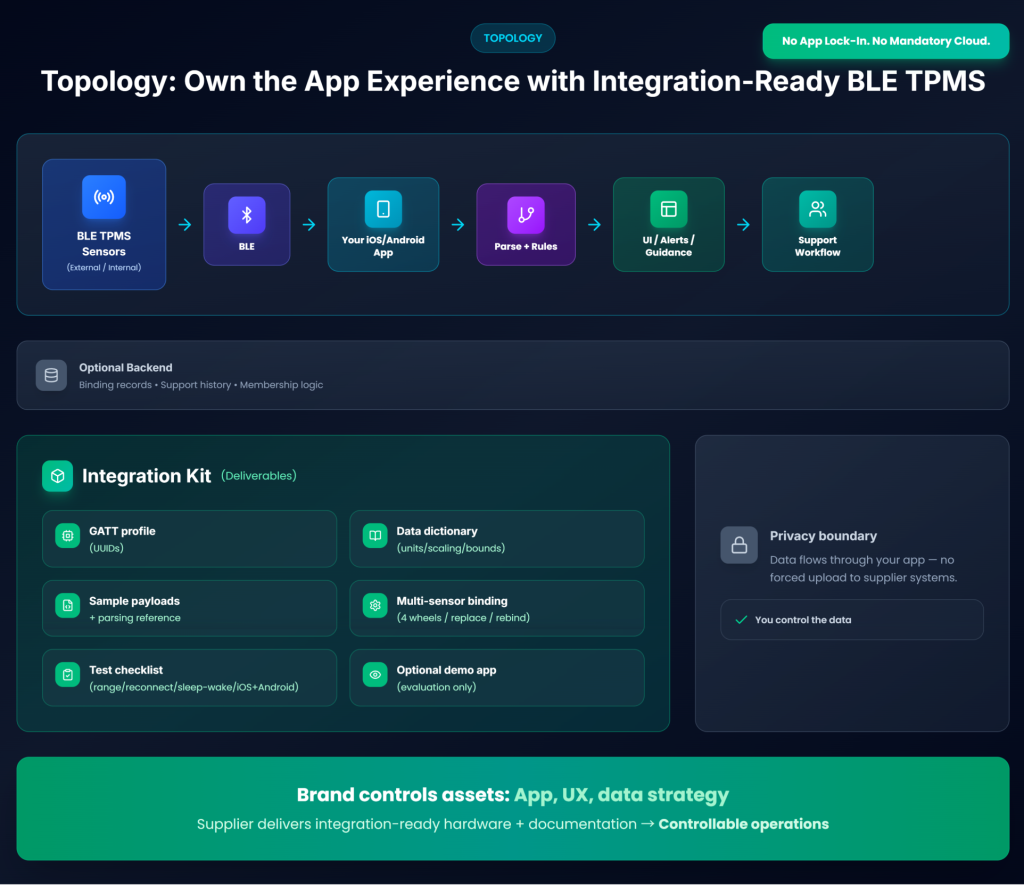Select the Multi-sensor binding gear icon
The image size is (1024, 885).
click(375, 606)
